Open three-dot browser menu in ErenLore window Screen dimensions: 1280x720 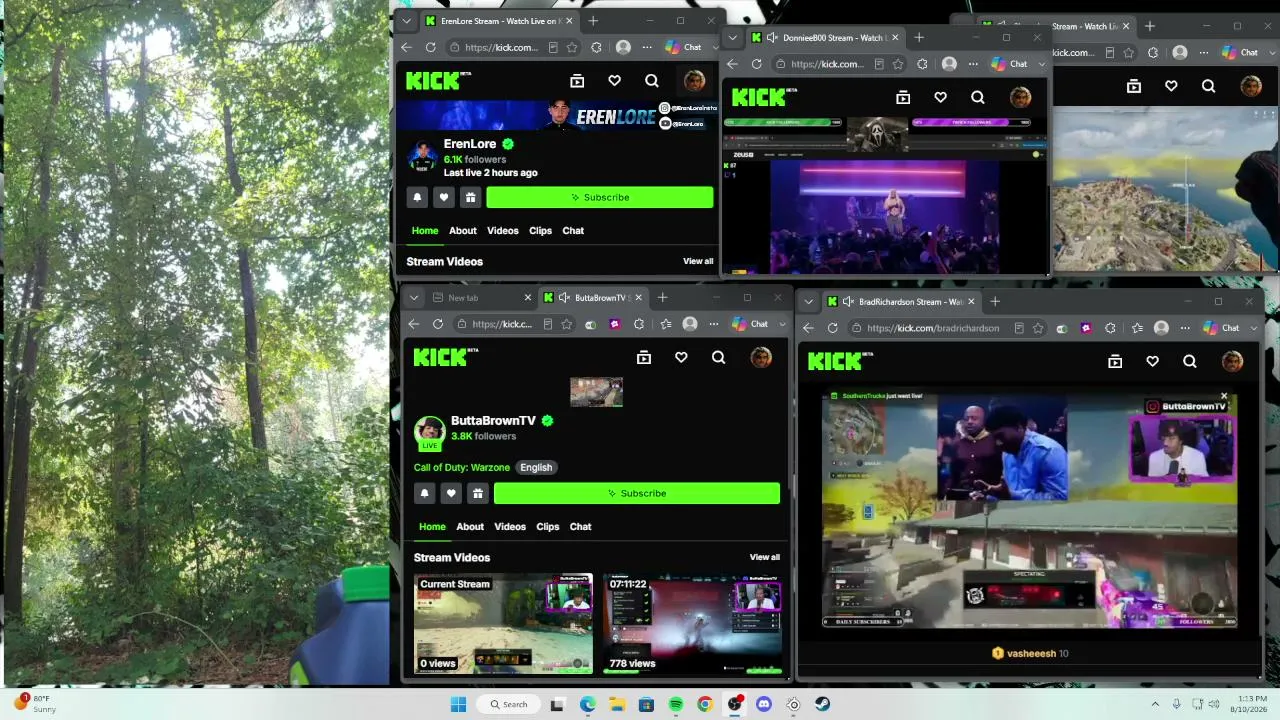(647, 47)
